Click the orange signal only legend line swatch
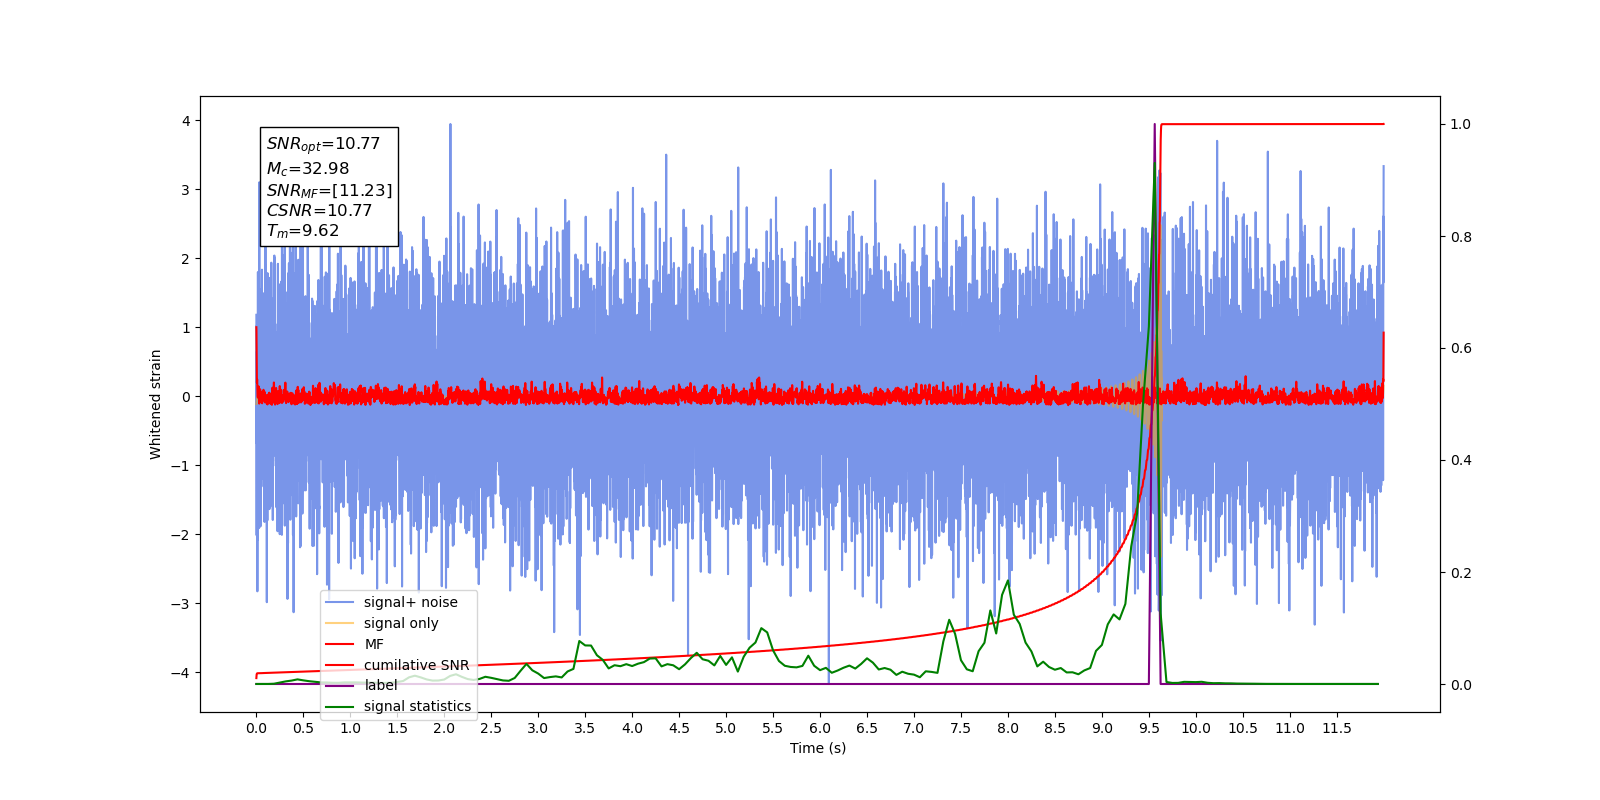The image size is (1600, 800). click(340, 623)
